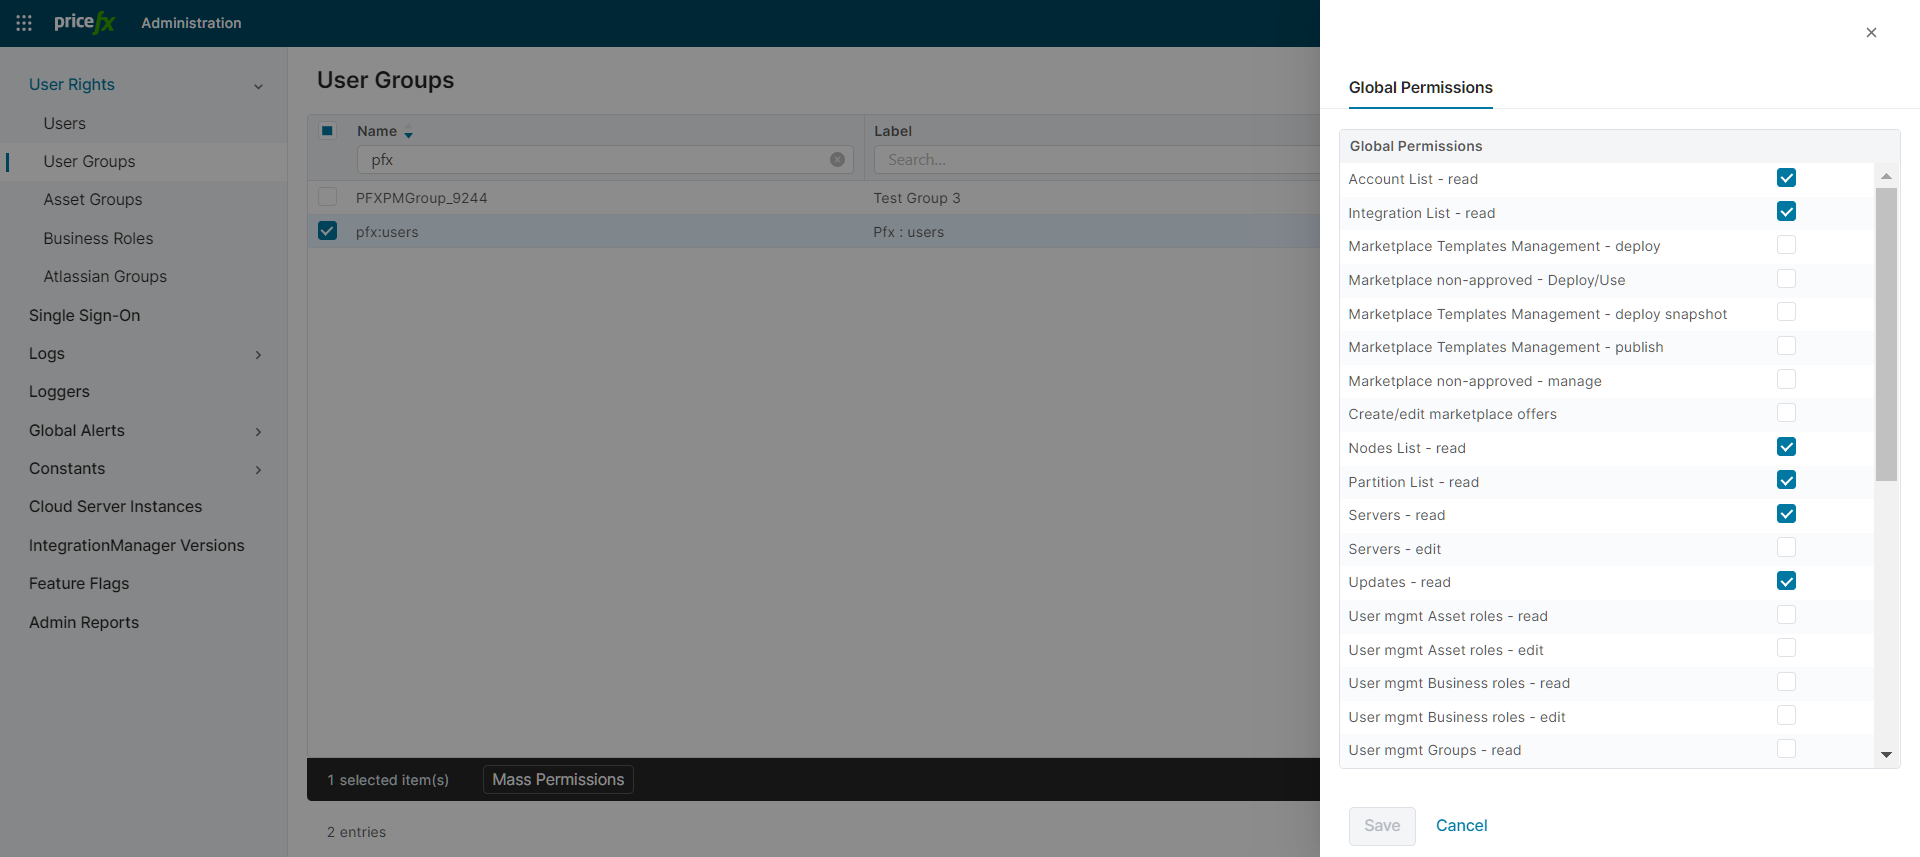
Task: Open the apps grid launcher icon
Action: tap(24, 23)
